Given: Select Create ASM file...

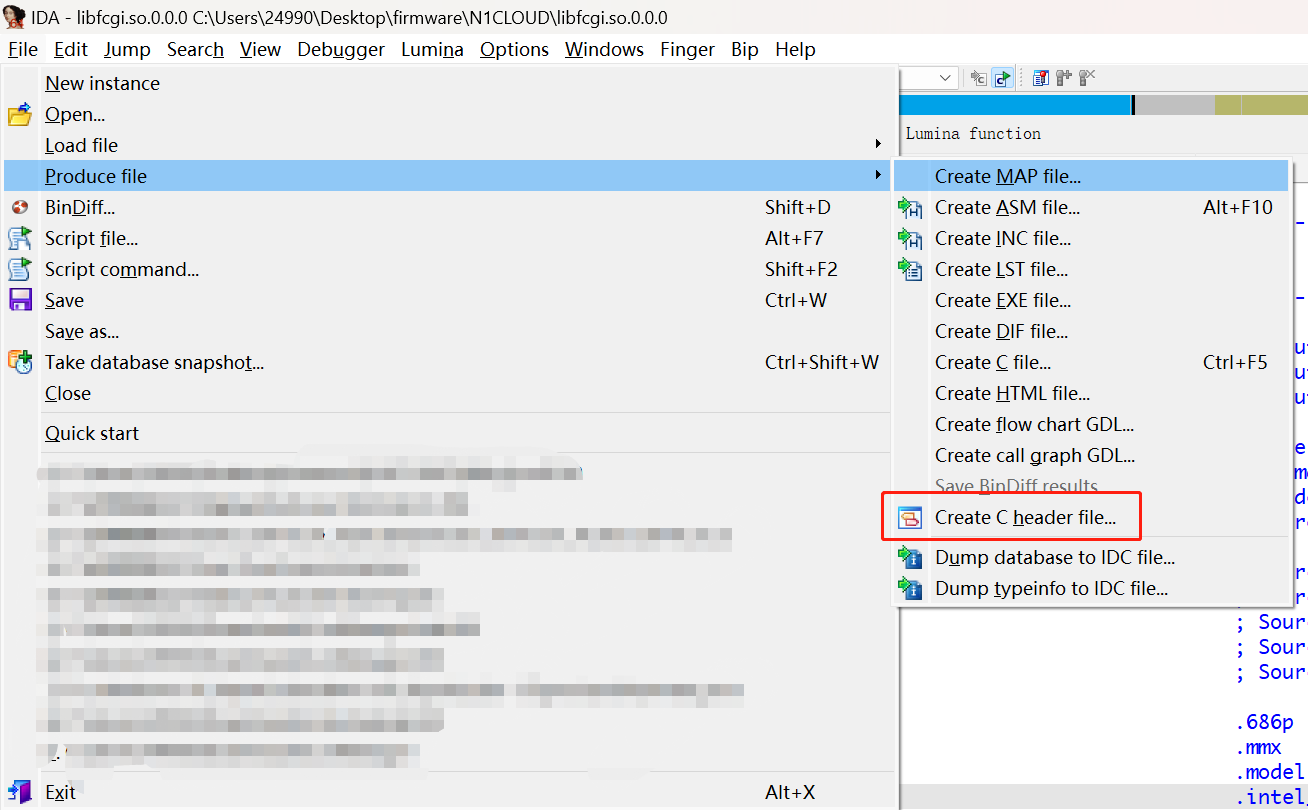Looking at the screenshot, I should click(1091, 207).
